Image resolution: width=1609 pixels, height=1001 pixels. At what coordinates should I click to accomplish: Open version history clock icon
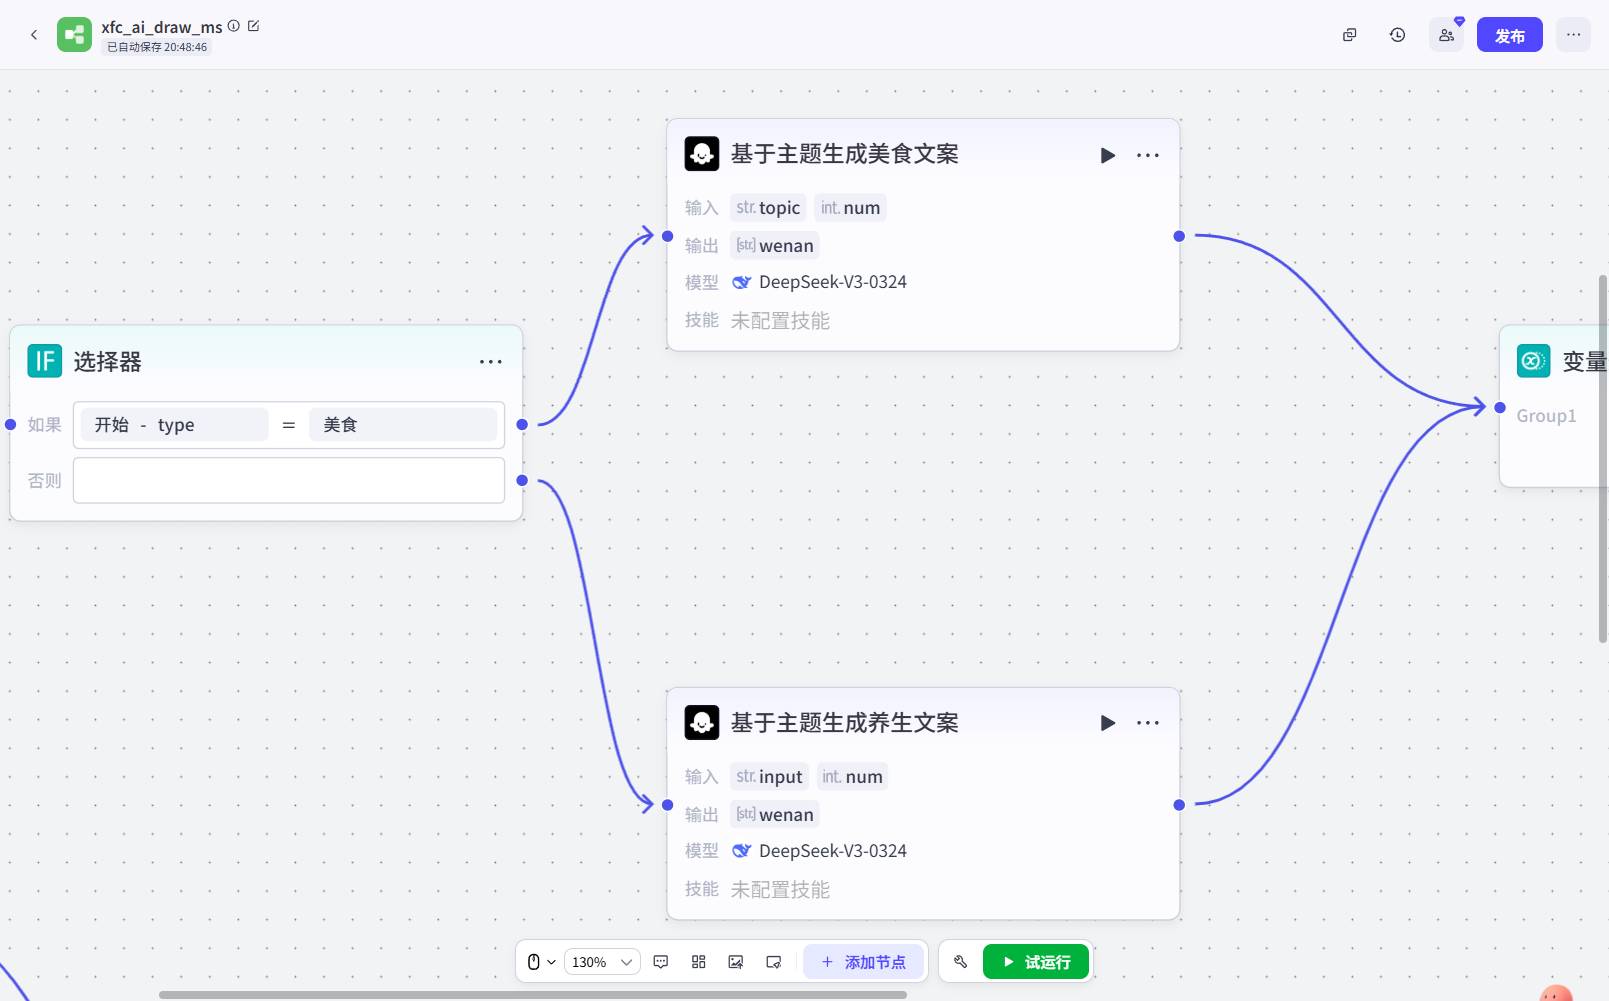1398,35
